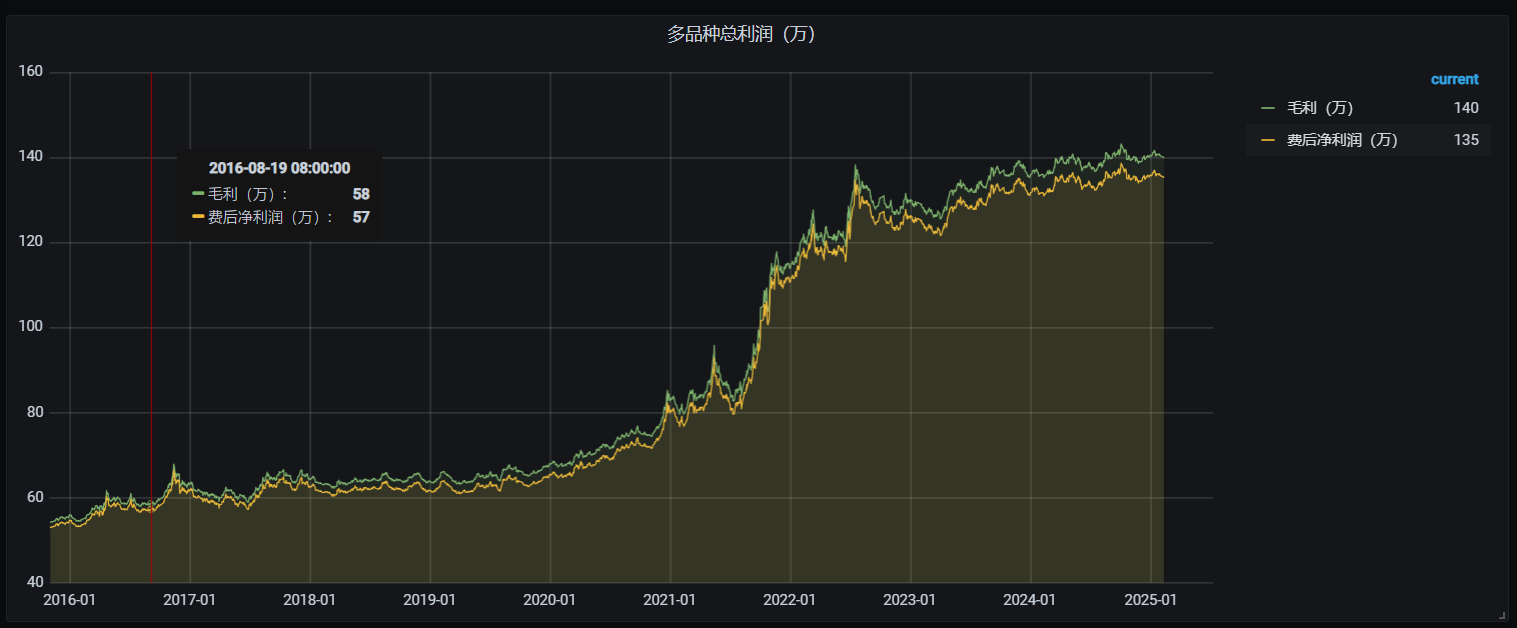Image resolution: width=1517 pixels, height=628 pixels.
Task: Click yellow line color swatch in legend
Action: tap(1268, 140)
